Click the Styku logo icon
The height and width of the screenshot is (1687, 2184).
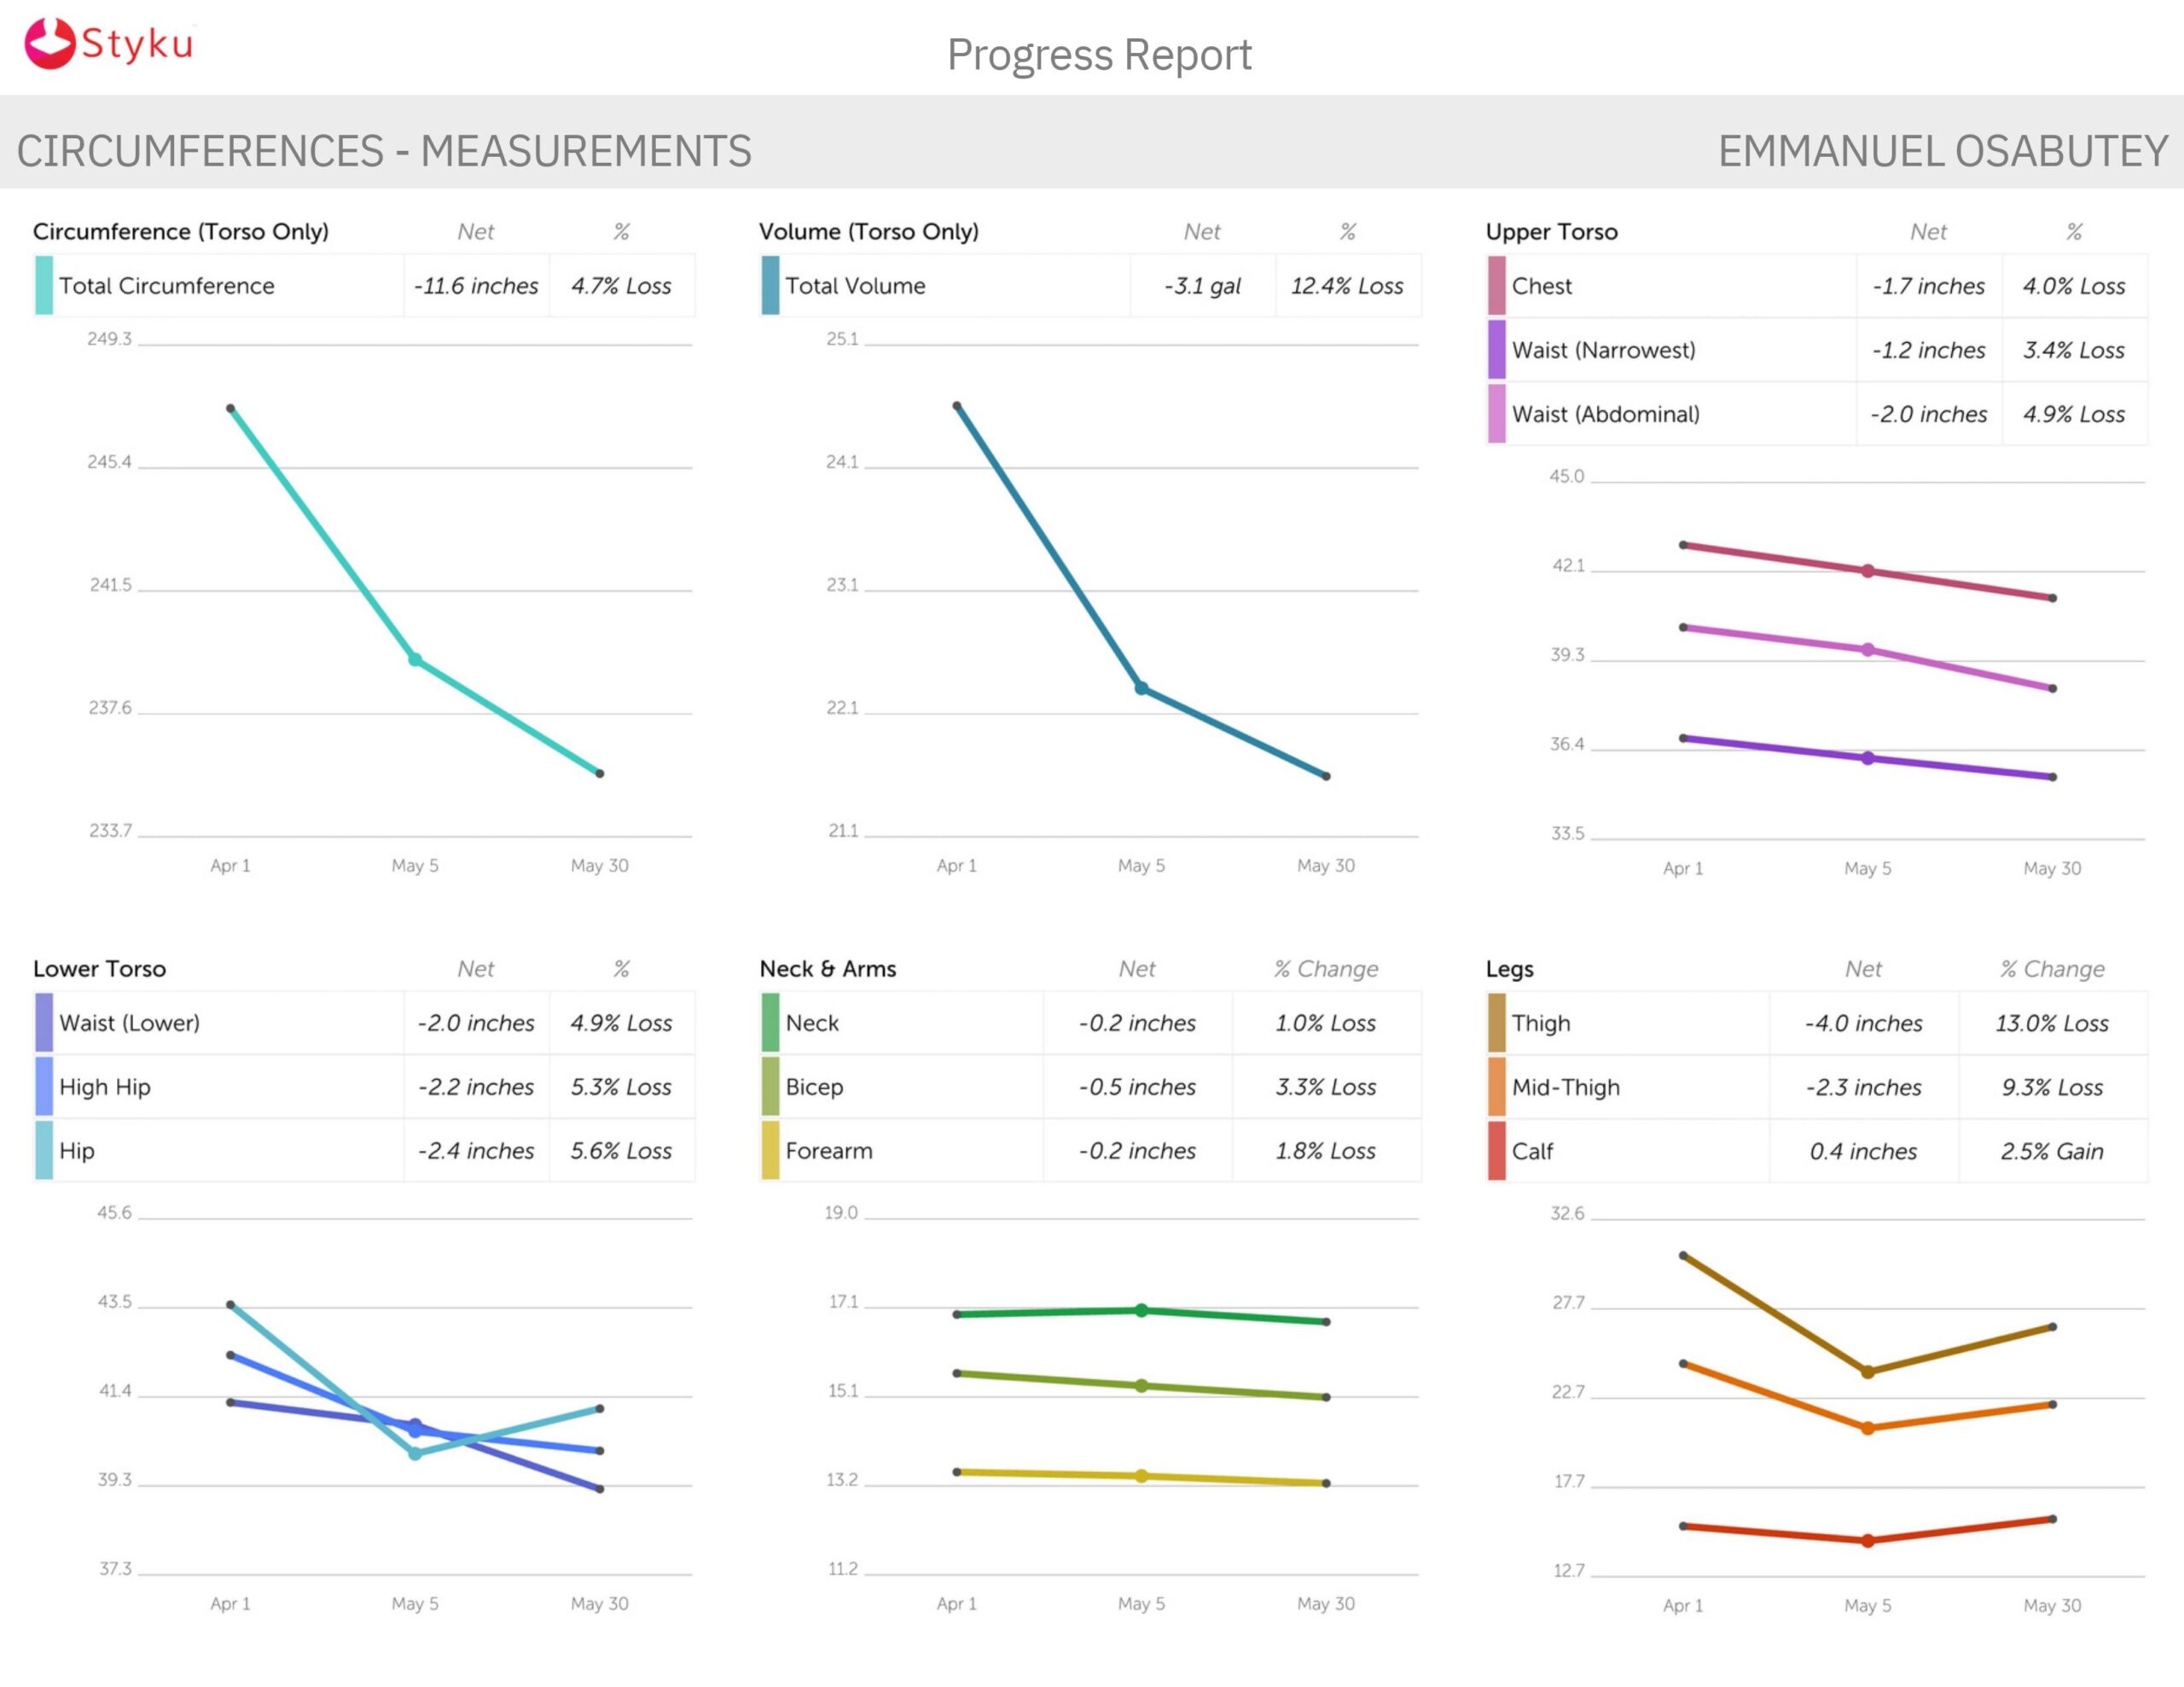(x=50, y=44)
